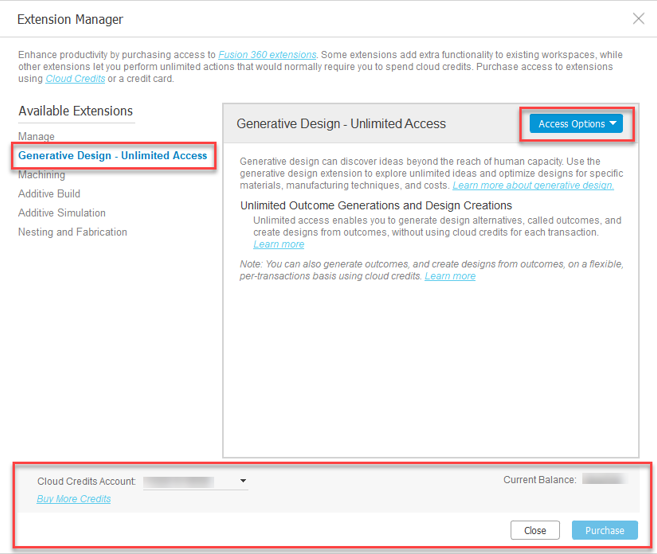Select the Nesting and Fabrication extension

pos(72,232)
